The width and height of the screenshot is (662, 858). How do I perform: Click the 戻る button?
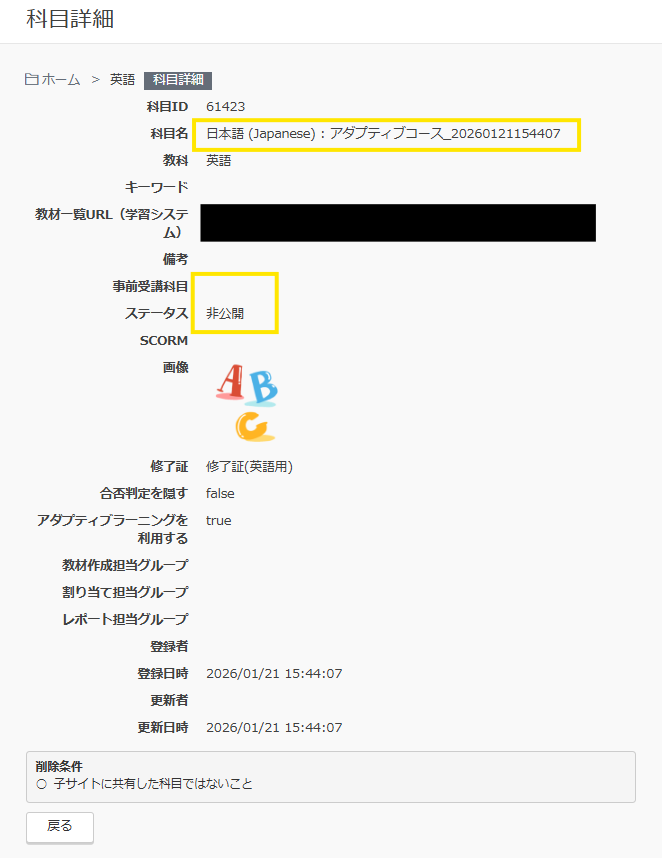(x=60, y=827)
